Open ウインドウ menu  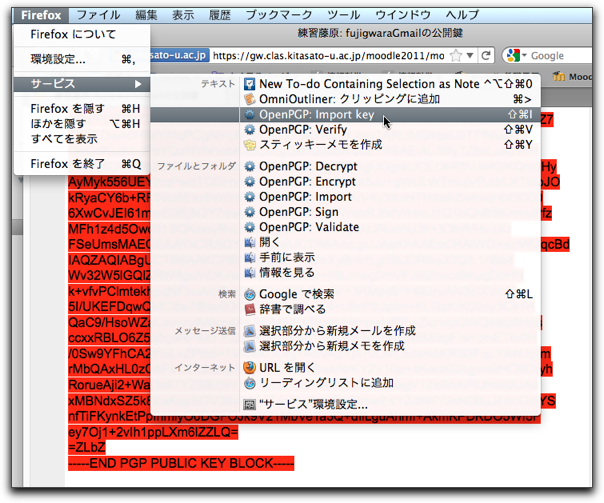403,15
